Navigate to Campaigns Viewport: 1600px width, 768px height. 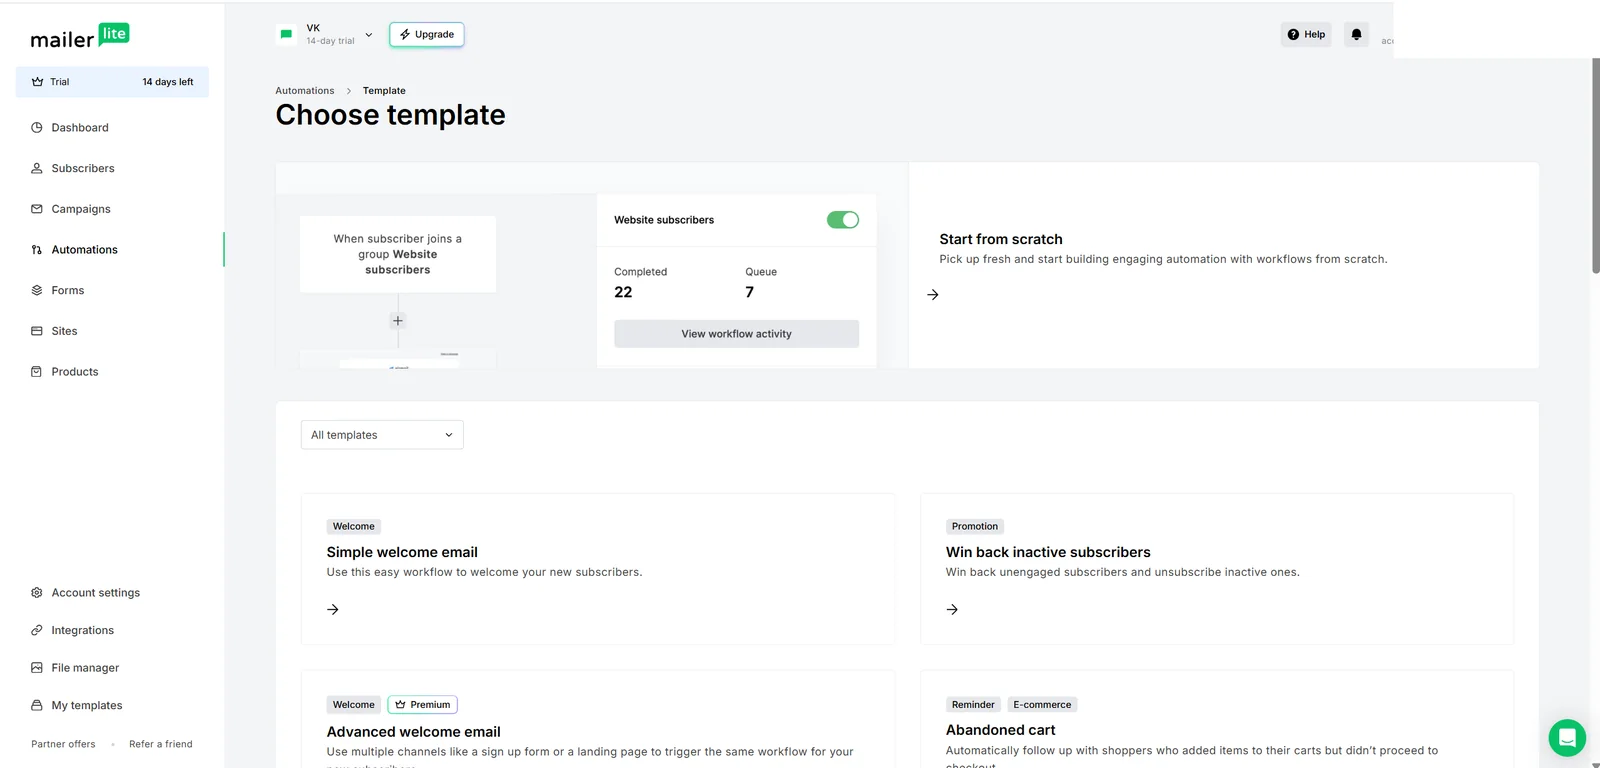81,209
